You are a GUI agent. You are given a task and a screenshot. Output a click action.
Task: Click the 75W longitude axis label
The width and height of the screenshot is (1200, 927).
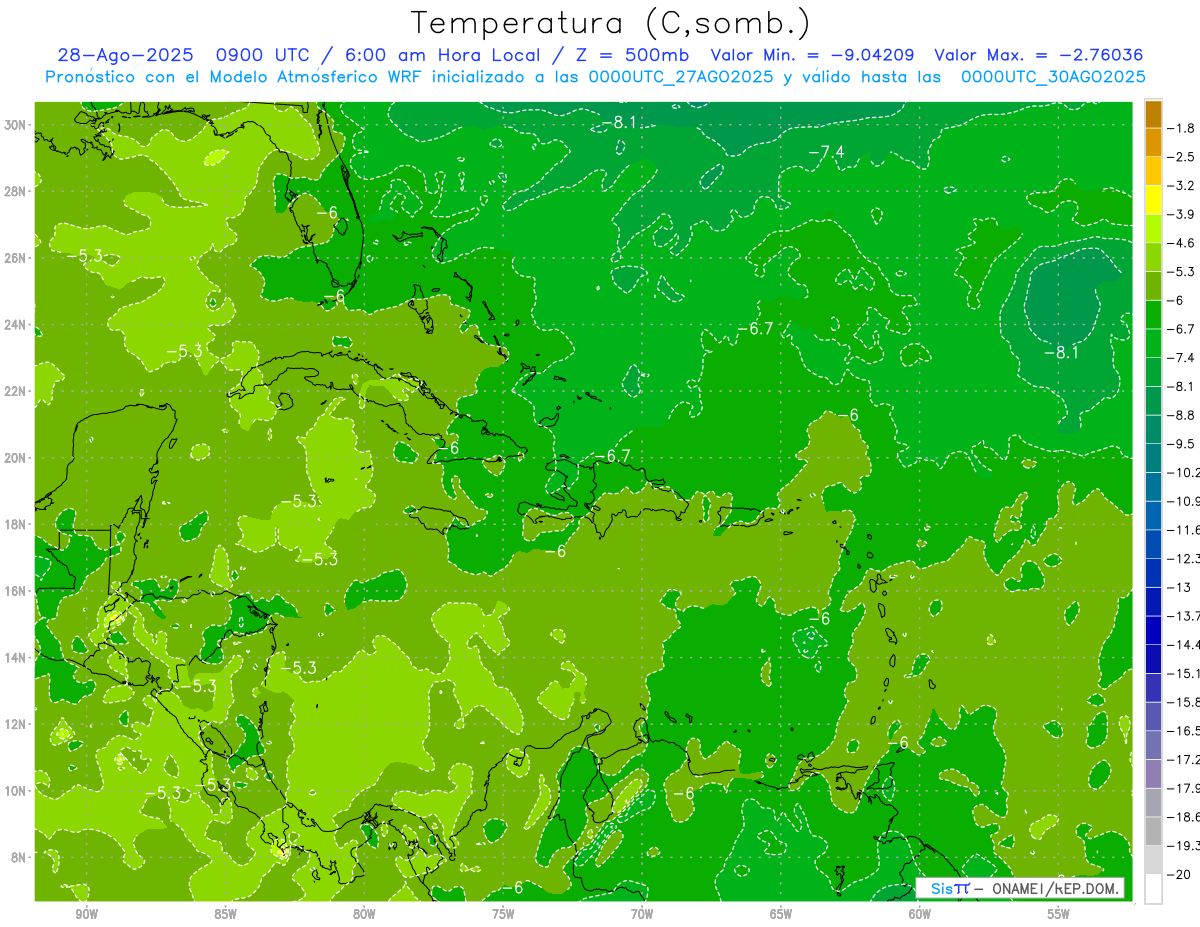click(x=503, y=914)
